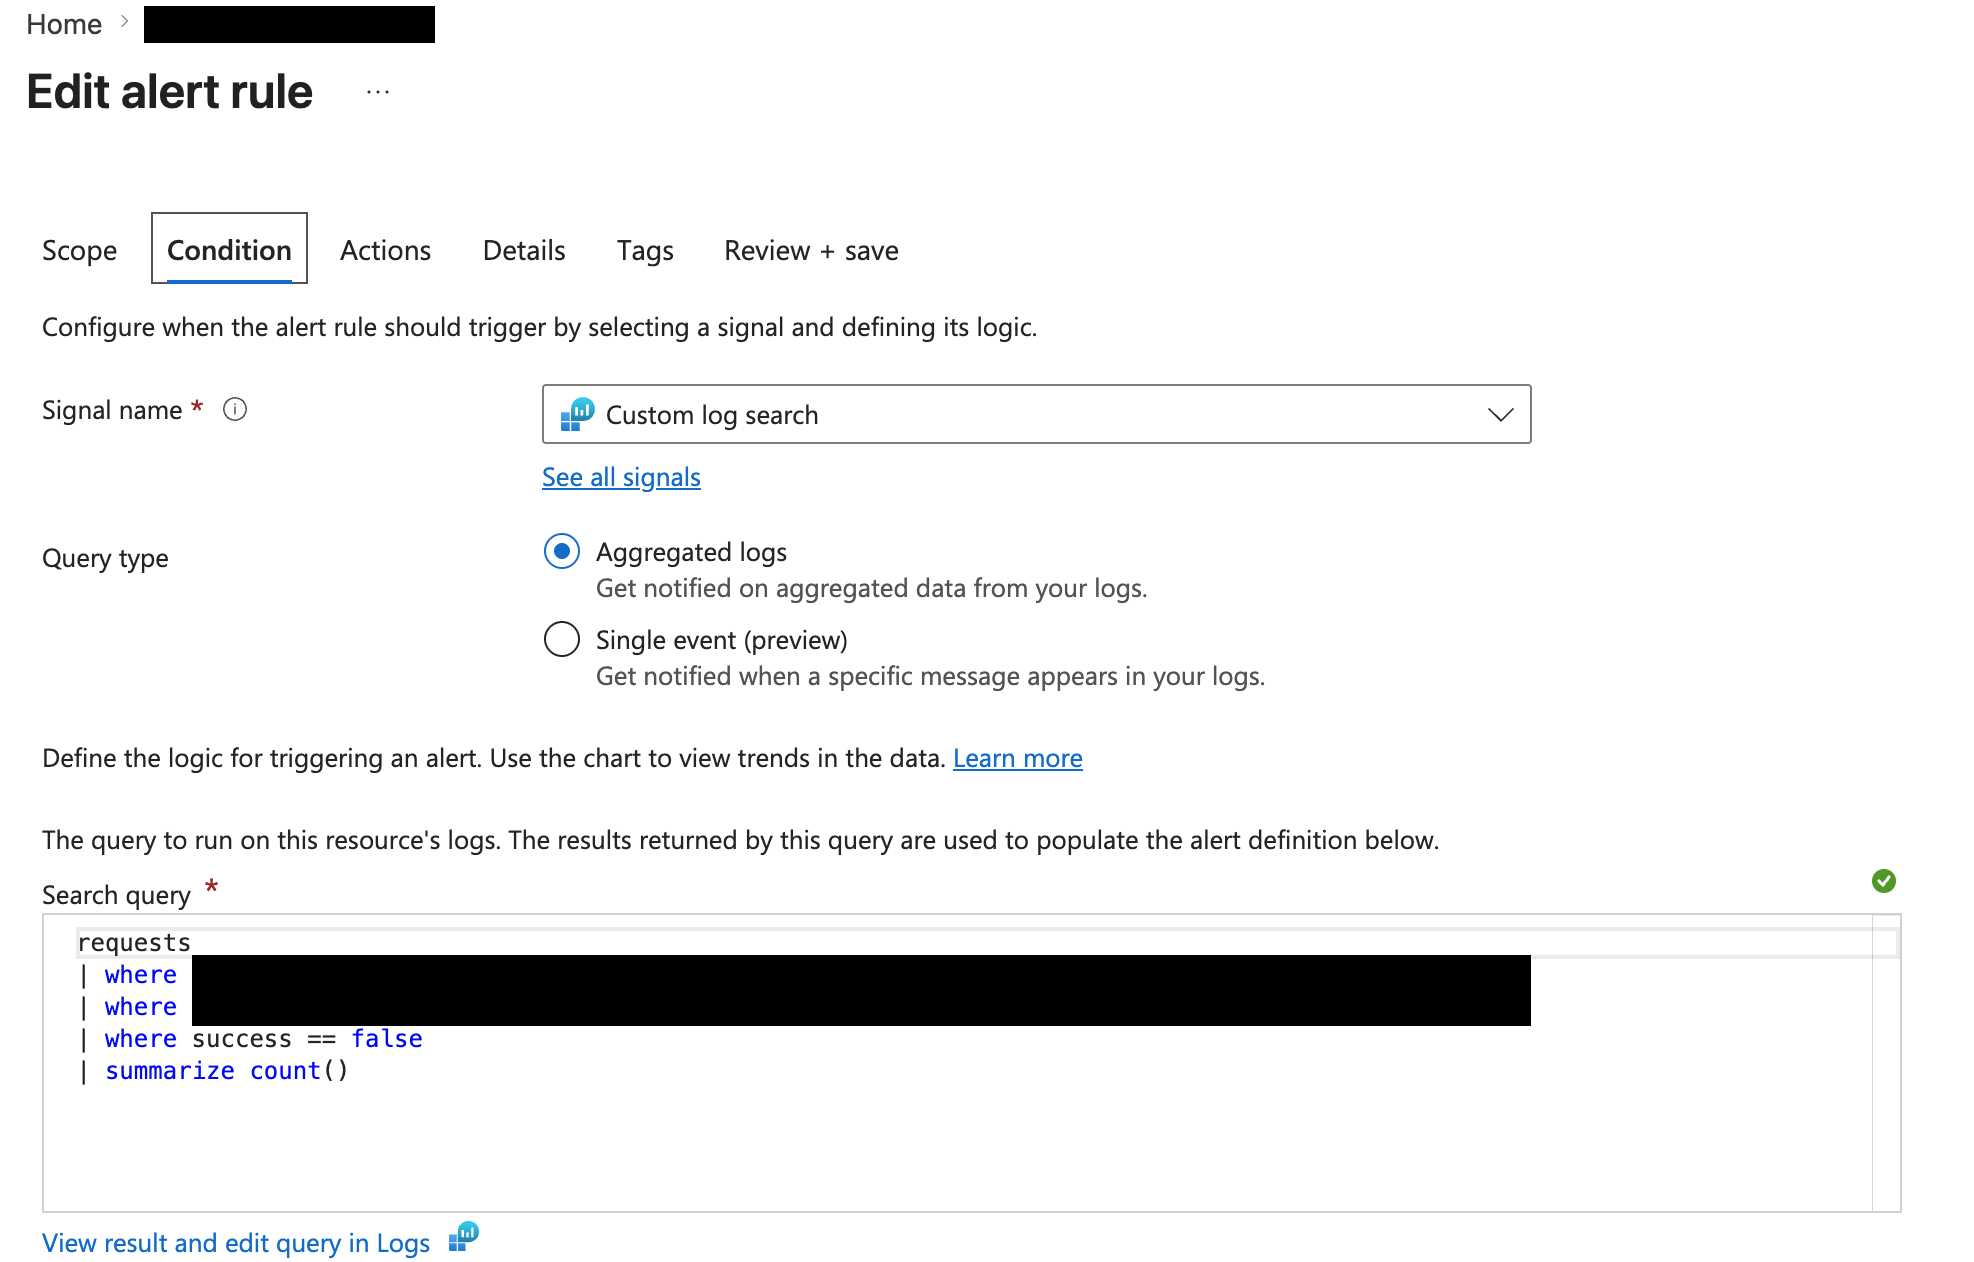Select the Condition tab
Screen dimensions: 1974x1262
point(229,249)
